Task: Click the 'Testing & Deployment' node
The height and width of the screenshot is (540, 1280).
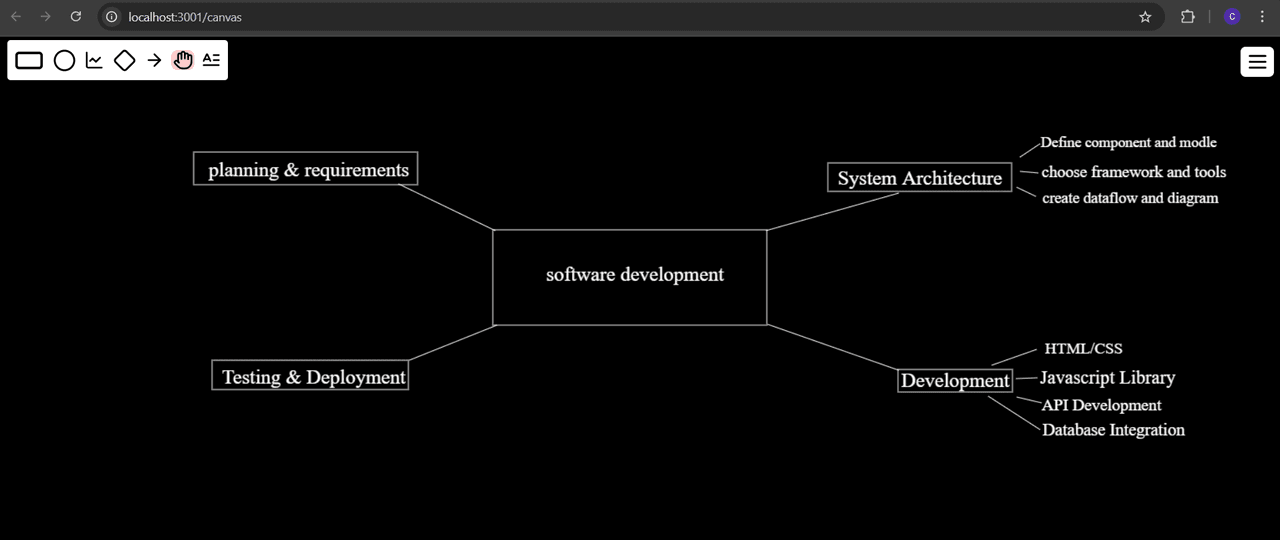Action: pos(311,376)
